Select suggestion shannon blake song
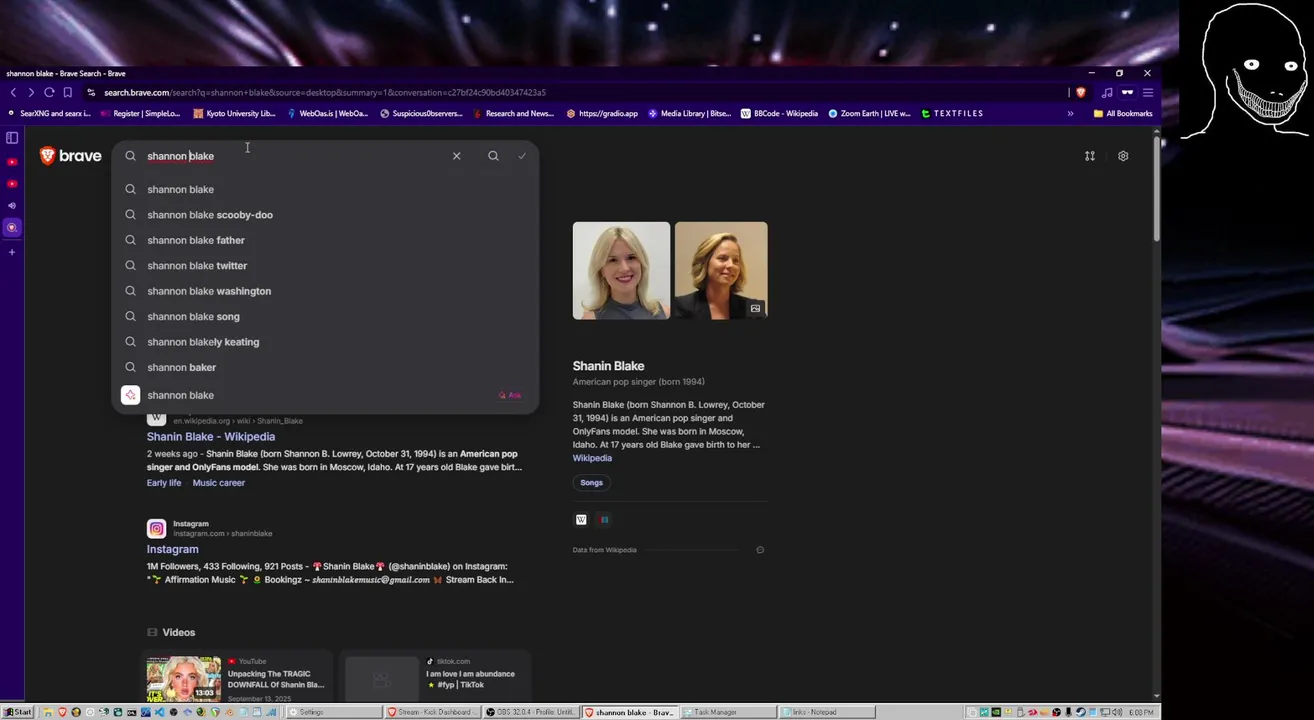This screenshot has width=1314, height=720. point(325,317)
